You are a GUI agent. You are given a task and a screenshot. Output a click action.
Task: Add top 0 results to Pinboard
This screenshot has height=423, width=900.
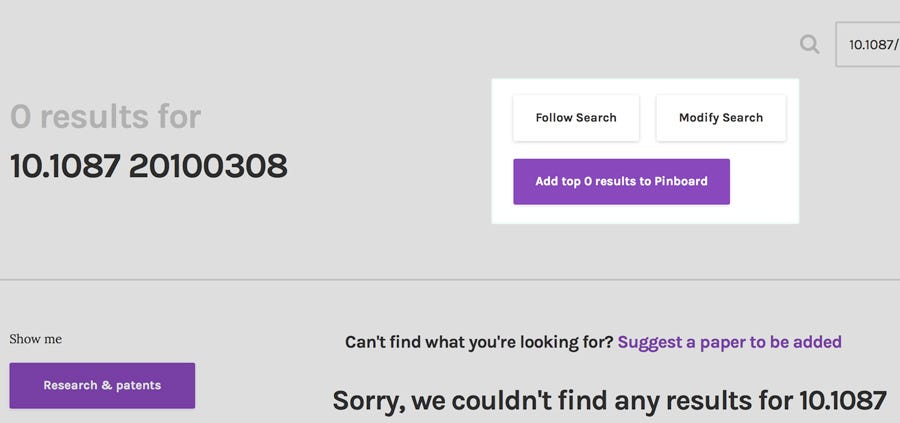point(621,181)
